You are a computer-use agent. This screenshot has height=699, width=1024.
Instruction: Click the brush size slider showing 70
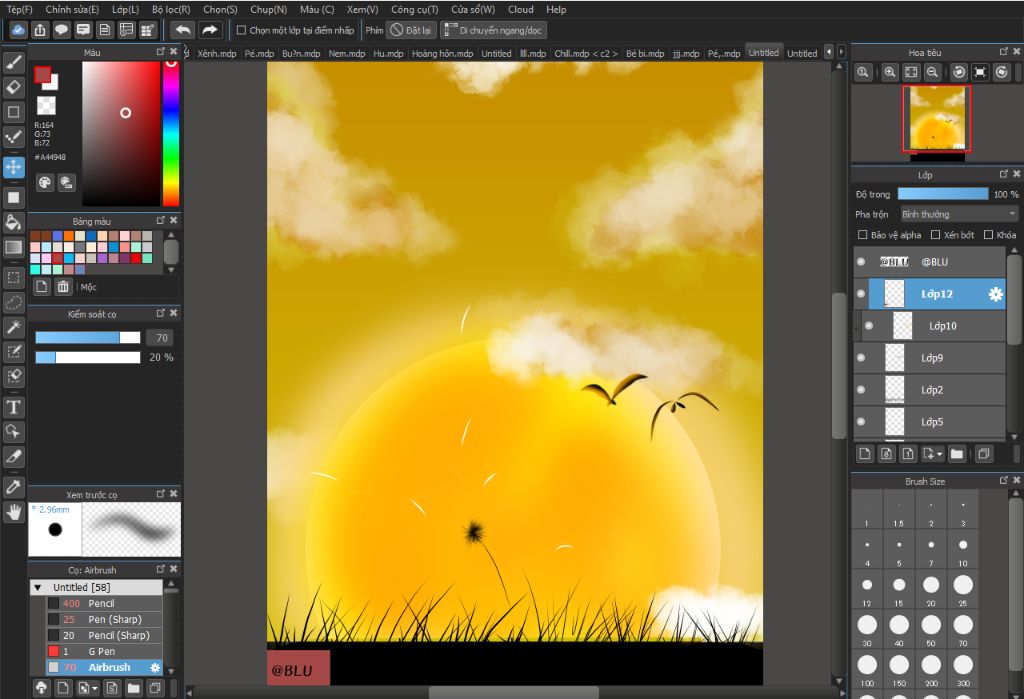pos(88,338)
